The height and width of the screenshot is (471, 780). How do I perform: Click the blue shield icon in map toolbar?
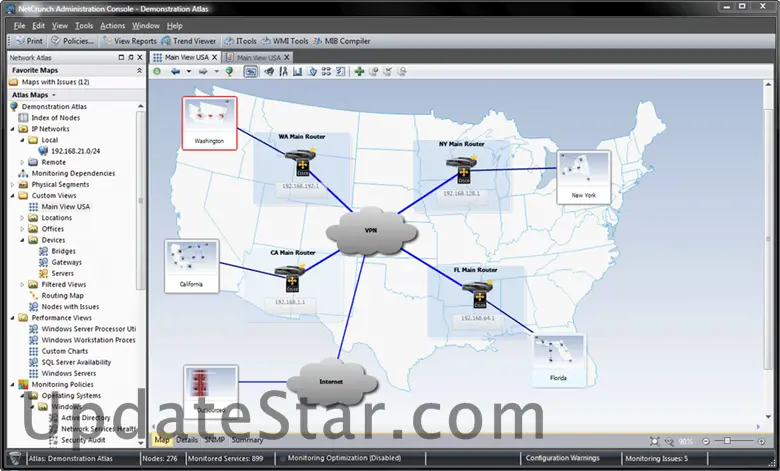312,72
